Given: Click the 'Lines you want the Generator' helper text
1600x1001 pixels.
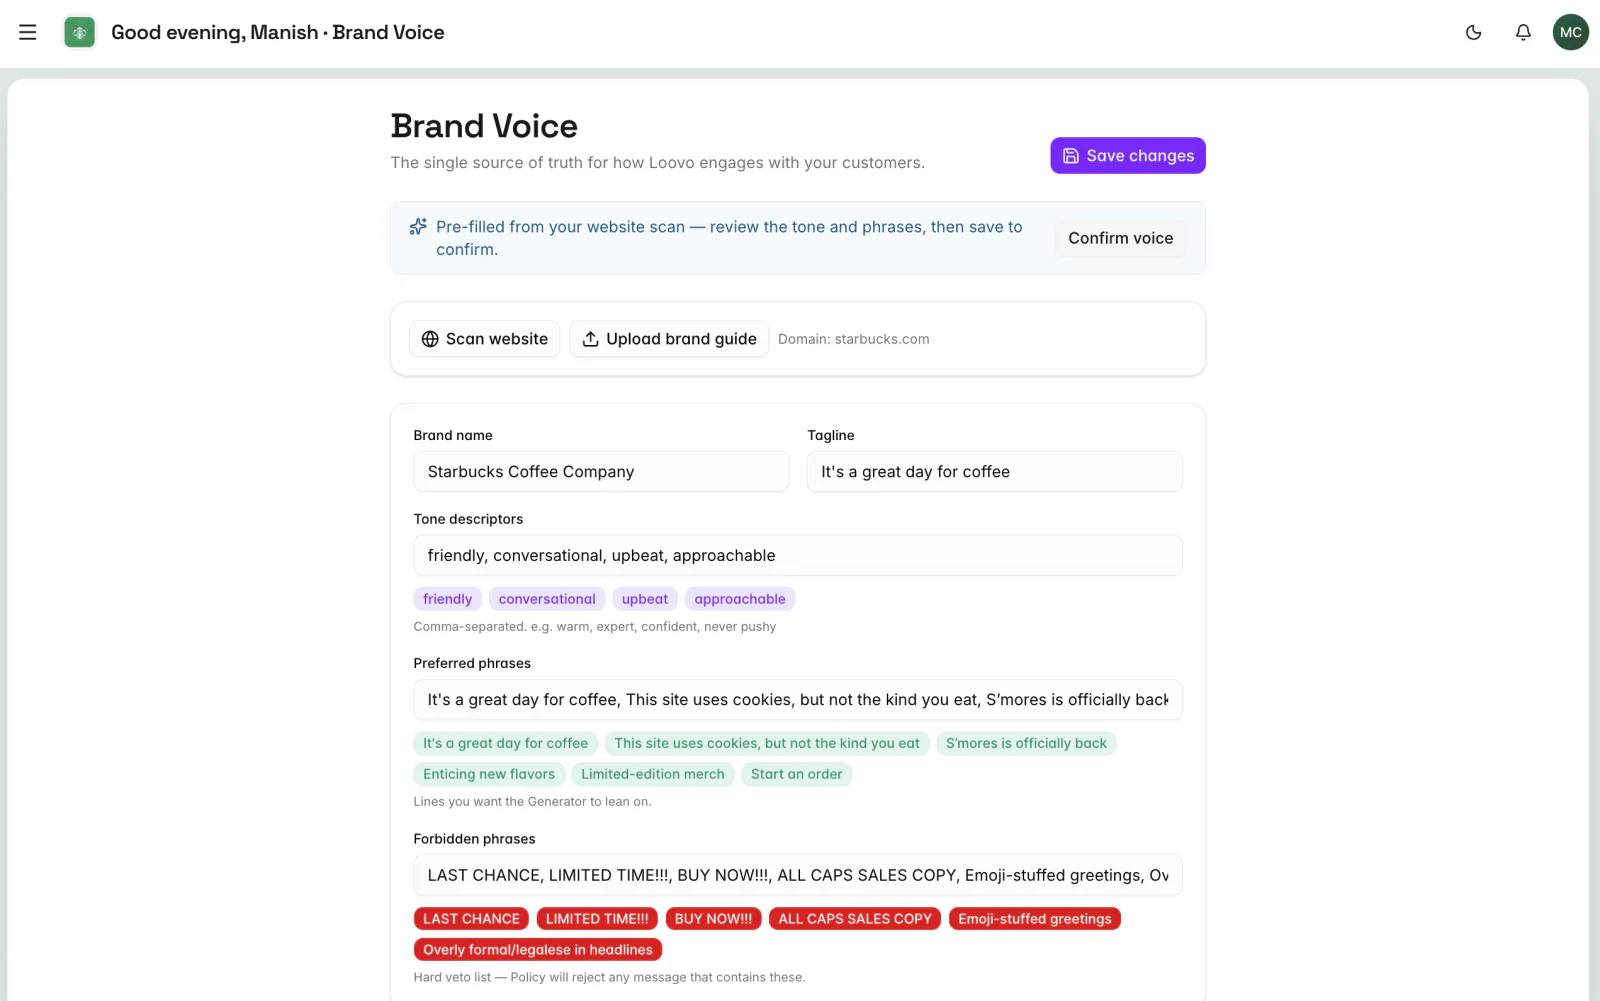Looking at the screenshot, I should (x=532, y=802).
